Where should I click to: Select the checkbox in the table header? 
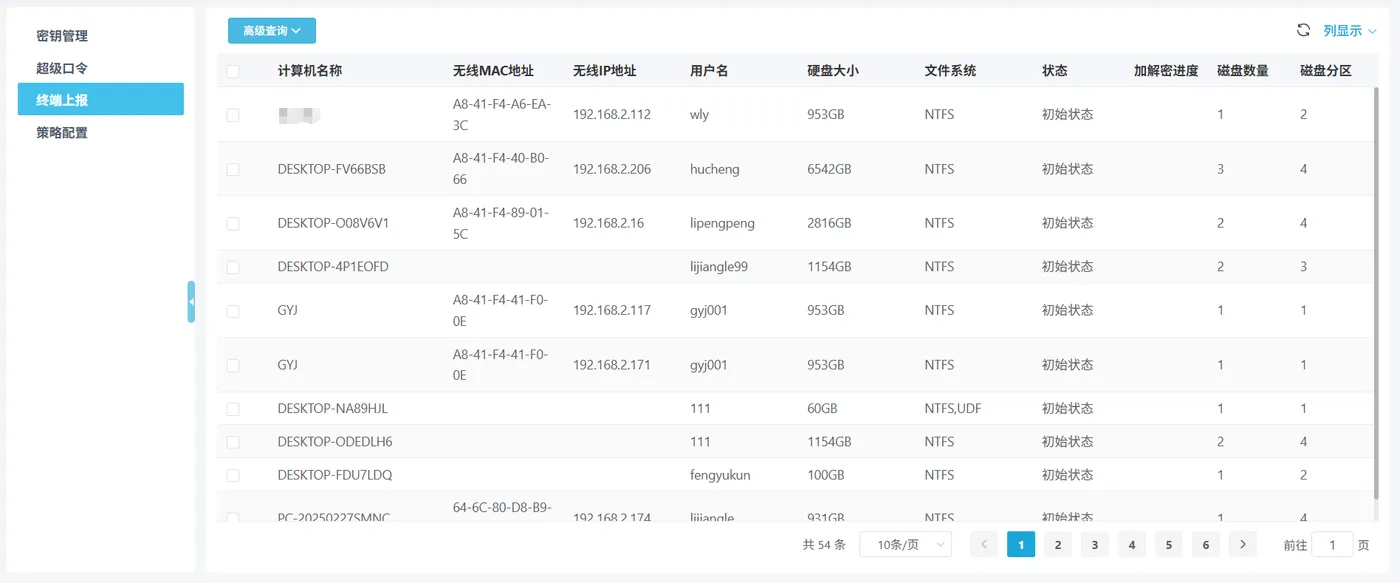click(232, 70)
